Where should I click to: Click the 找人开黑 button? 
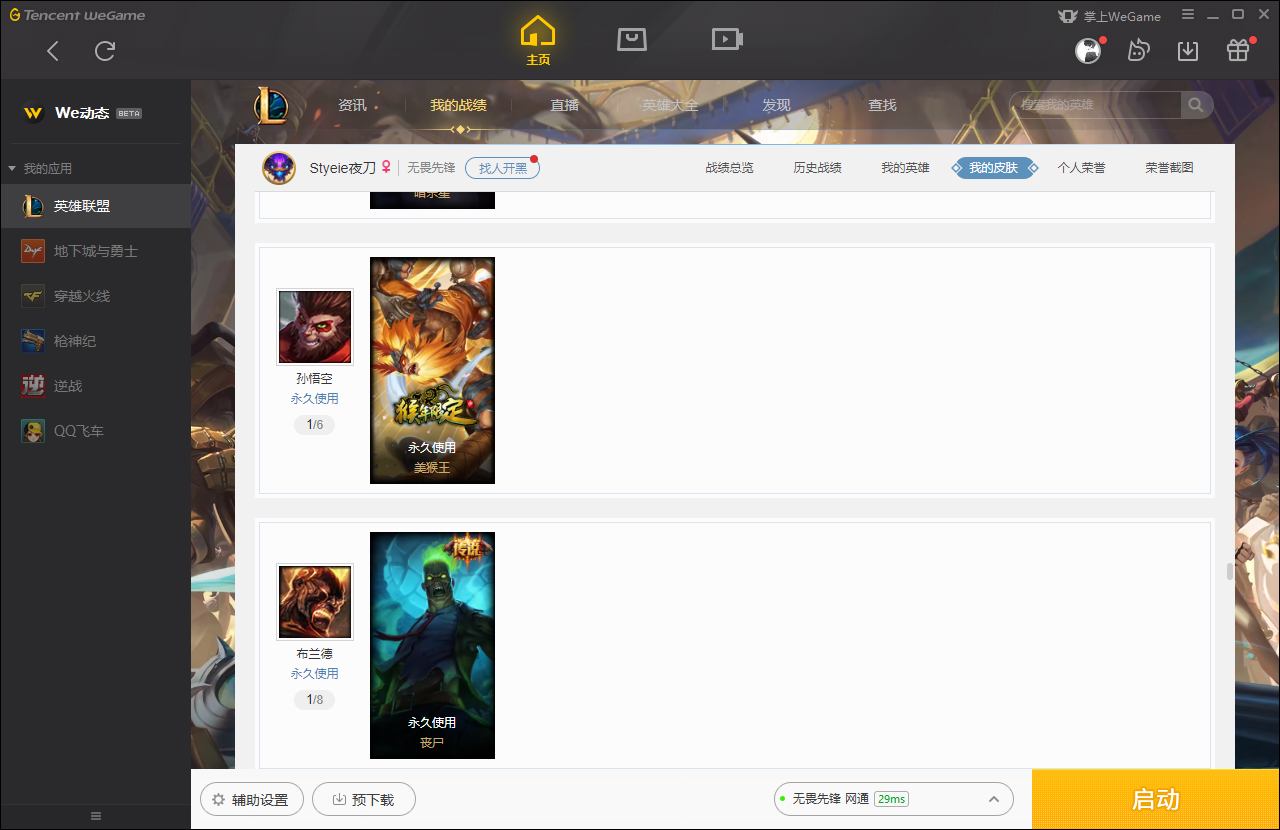[502, 168]
